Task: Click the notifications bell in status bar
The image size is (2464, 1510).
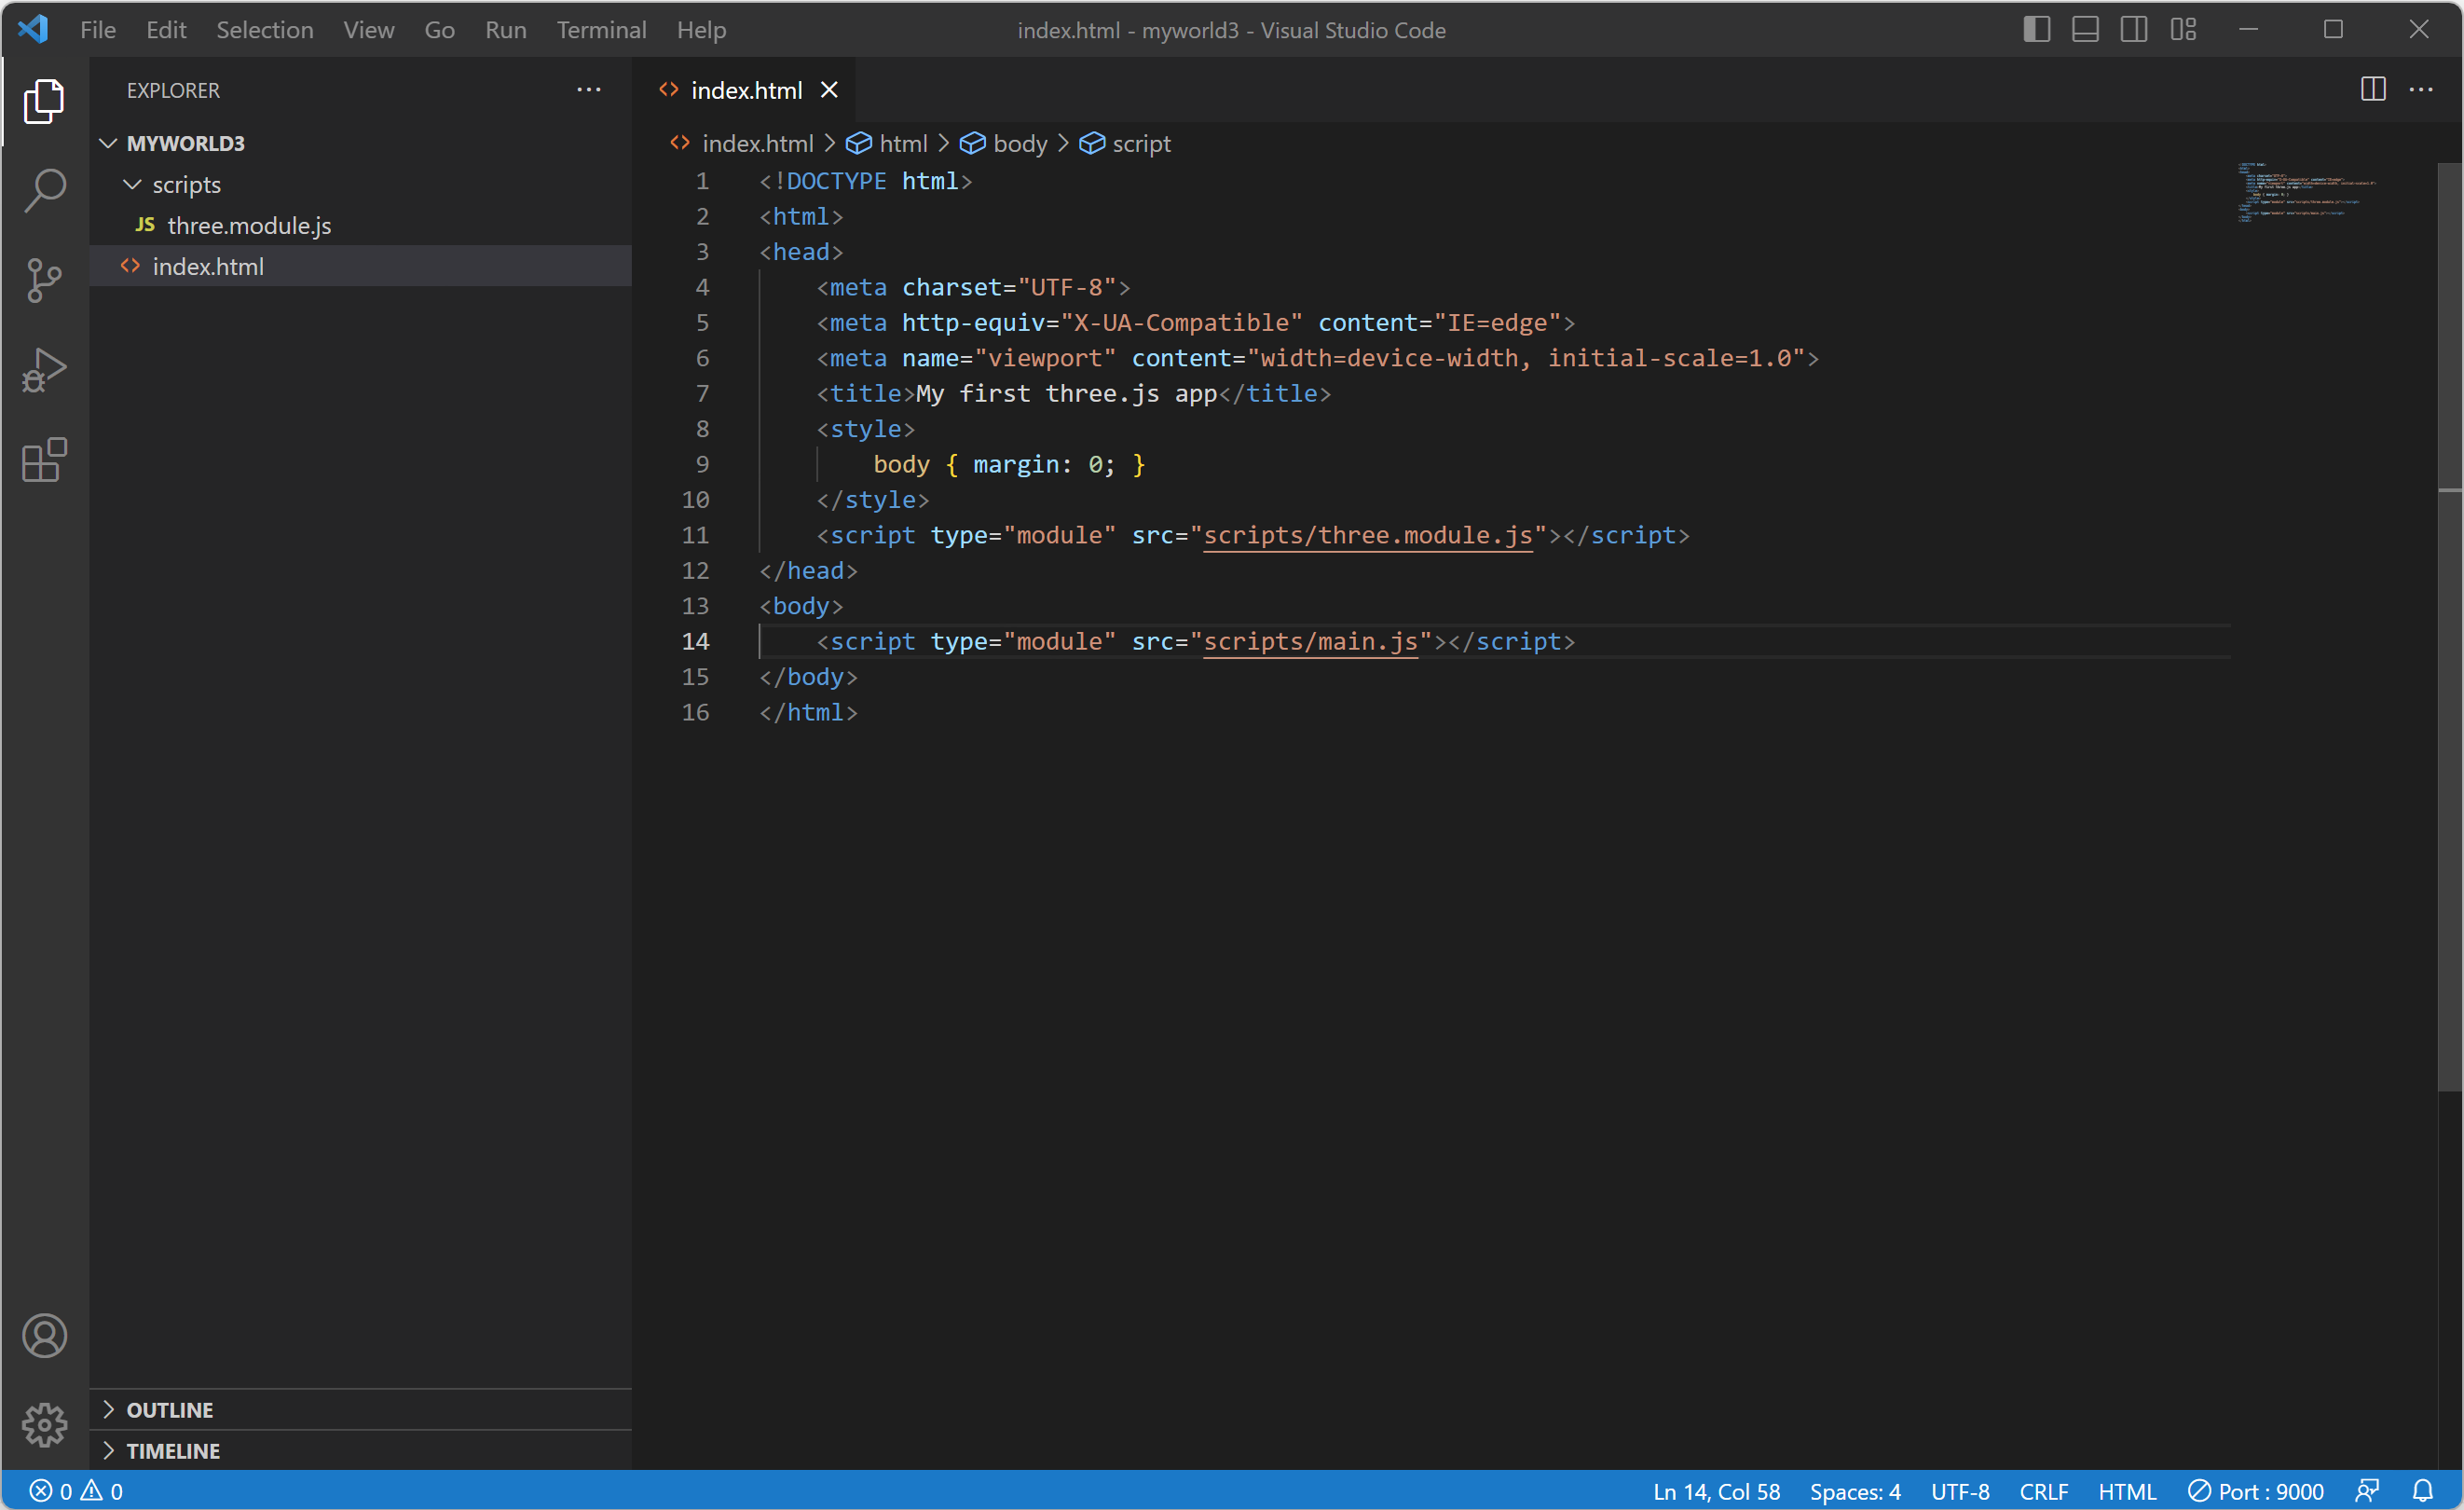Action: click(x=2422, y=1491)
